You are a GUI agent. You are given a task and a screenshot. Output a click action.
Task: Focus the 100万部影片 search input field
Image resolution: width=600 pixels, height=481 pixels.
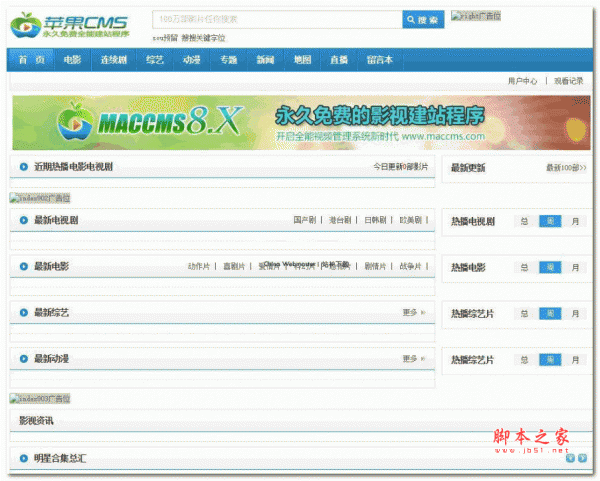click(x=277, y=20)
